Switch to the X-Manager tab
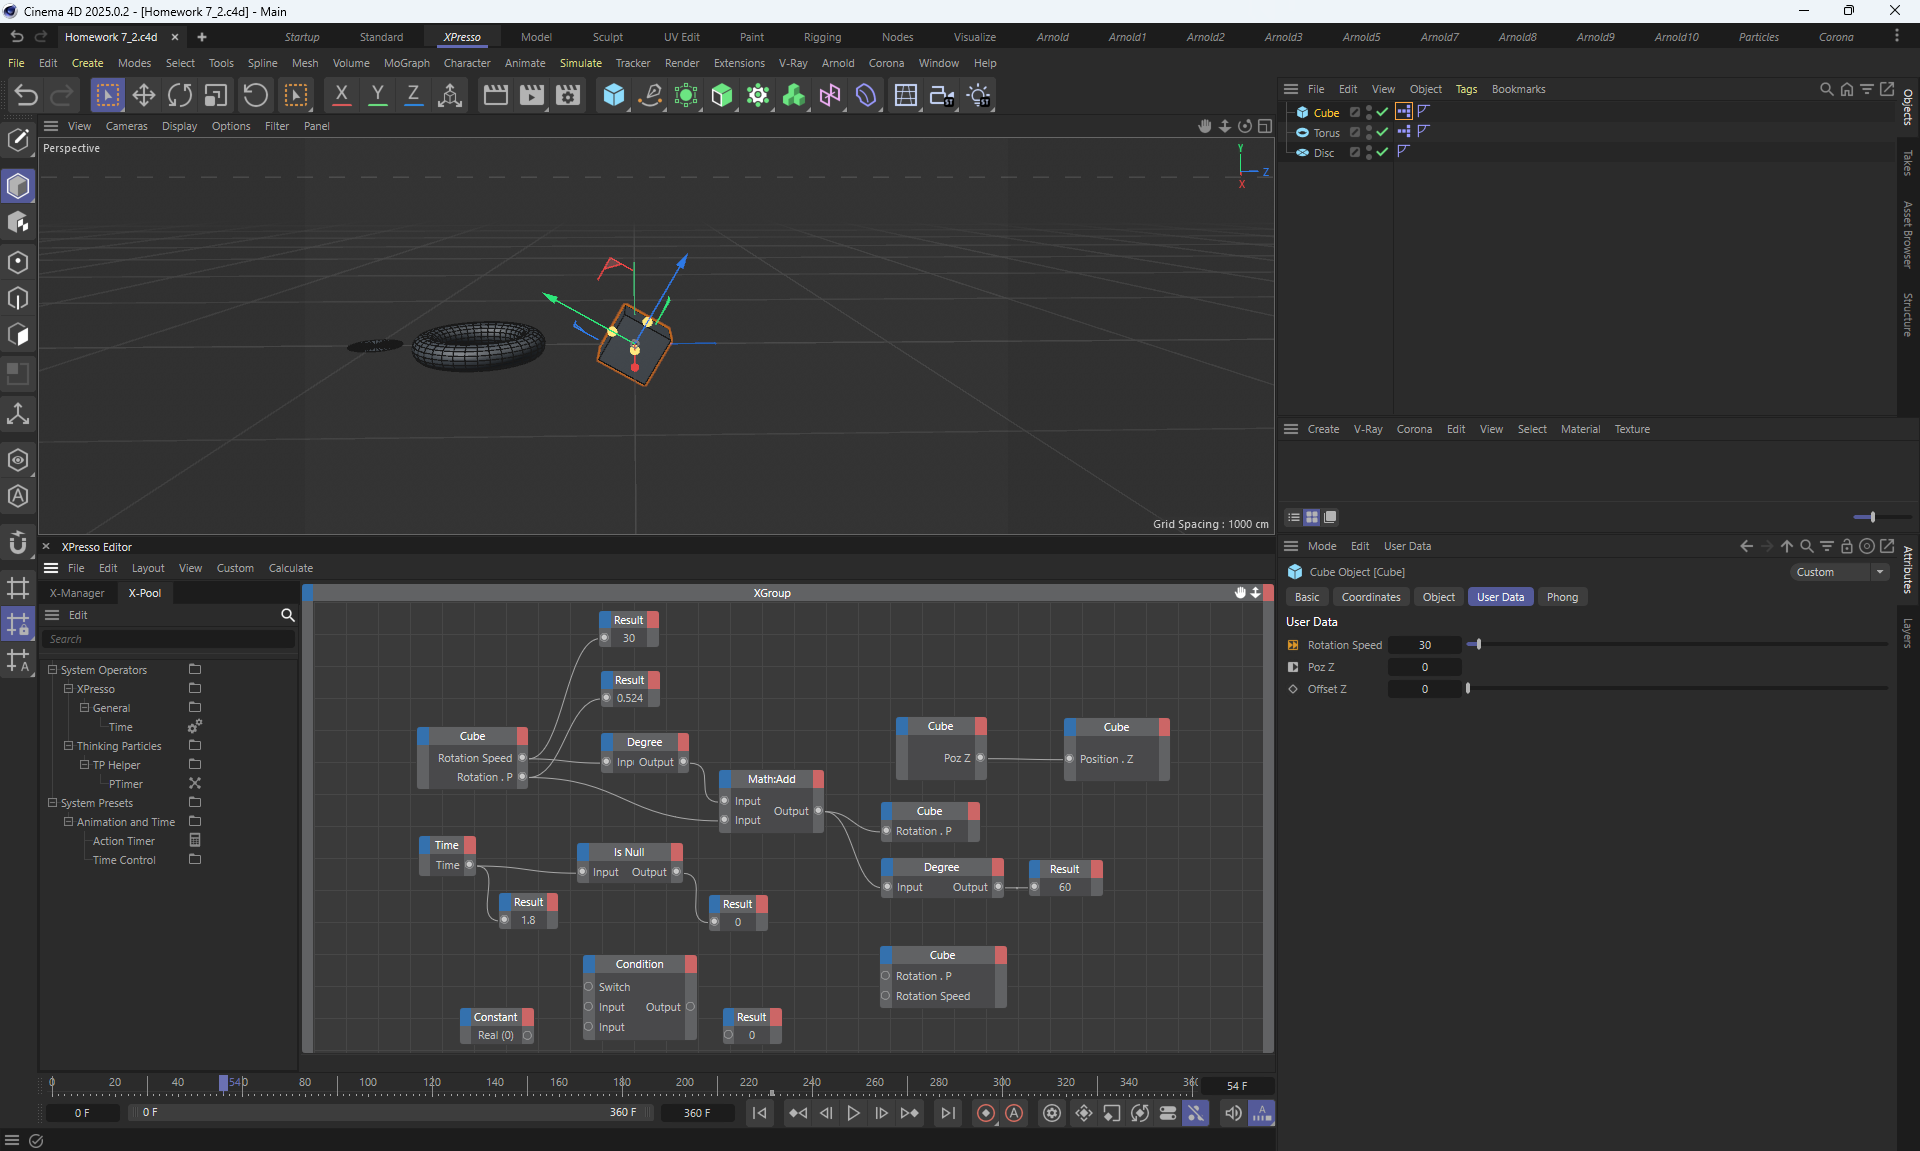The image size is (1920, 1151). tap(77, 593)
